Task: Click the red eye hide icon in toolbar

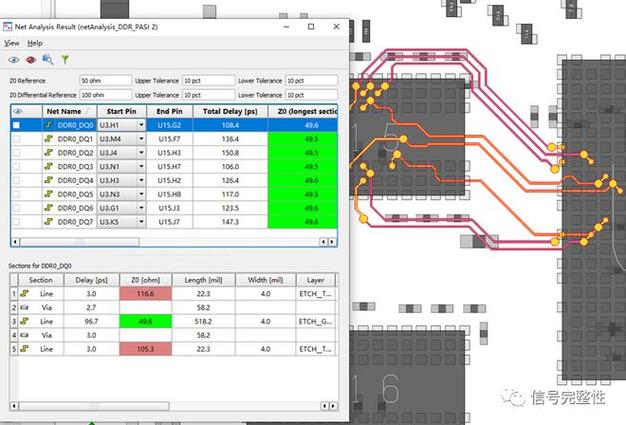Action: 31,60
